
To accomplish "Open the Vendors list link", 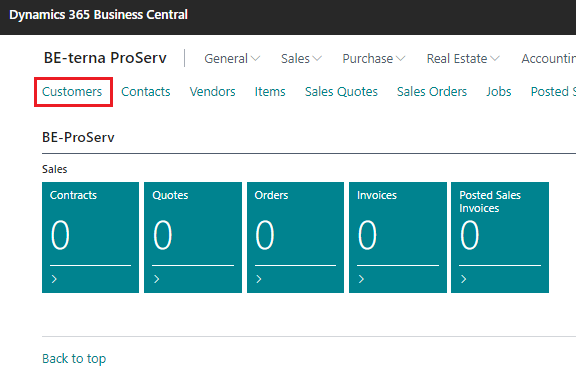I will (212, 91).
